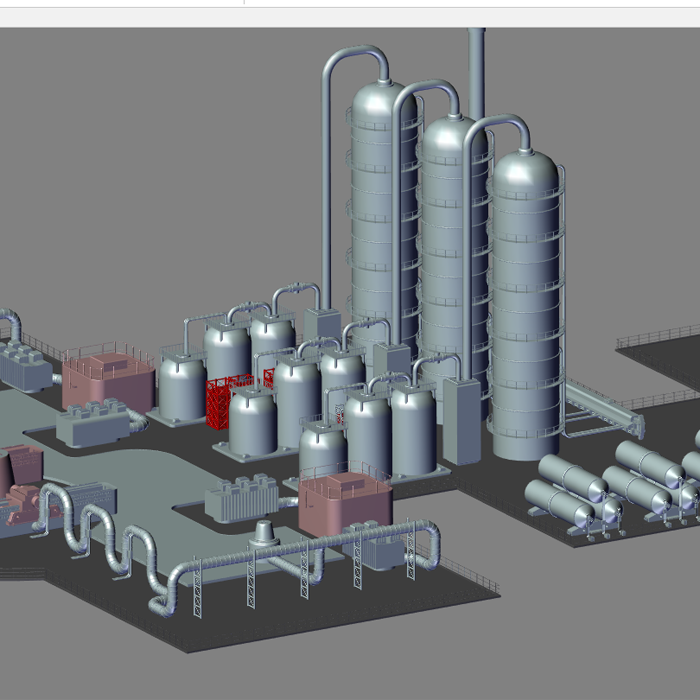
Task: Select the inclined conveyor beside the tall columns
Action: coord(605,408)
